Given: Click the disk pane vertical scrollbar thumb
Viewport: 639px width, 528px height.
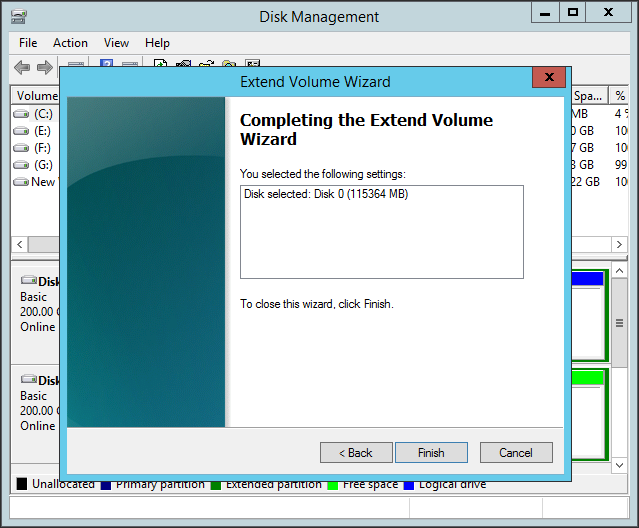Looking at the screenshot, I should click(619, 323).
